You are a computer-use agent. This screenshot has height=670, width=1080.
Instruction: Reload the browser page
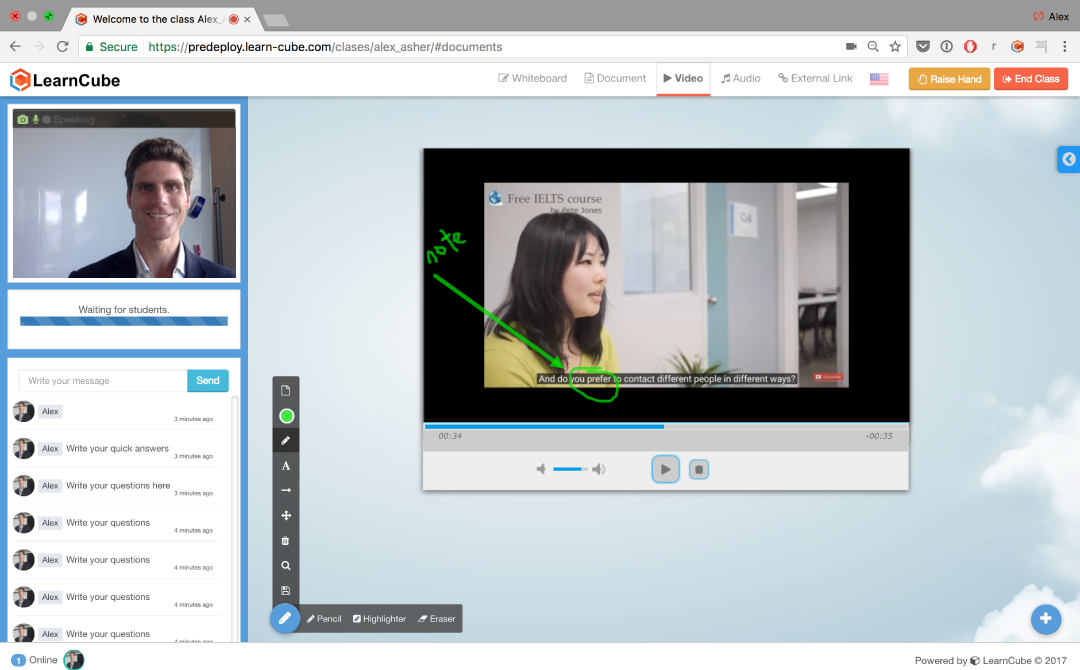63,46
